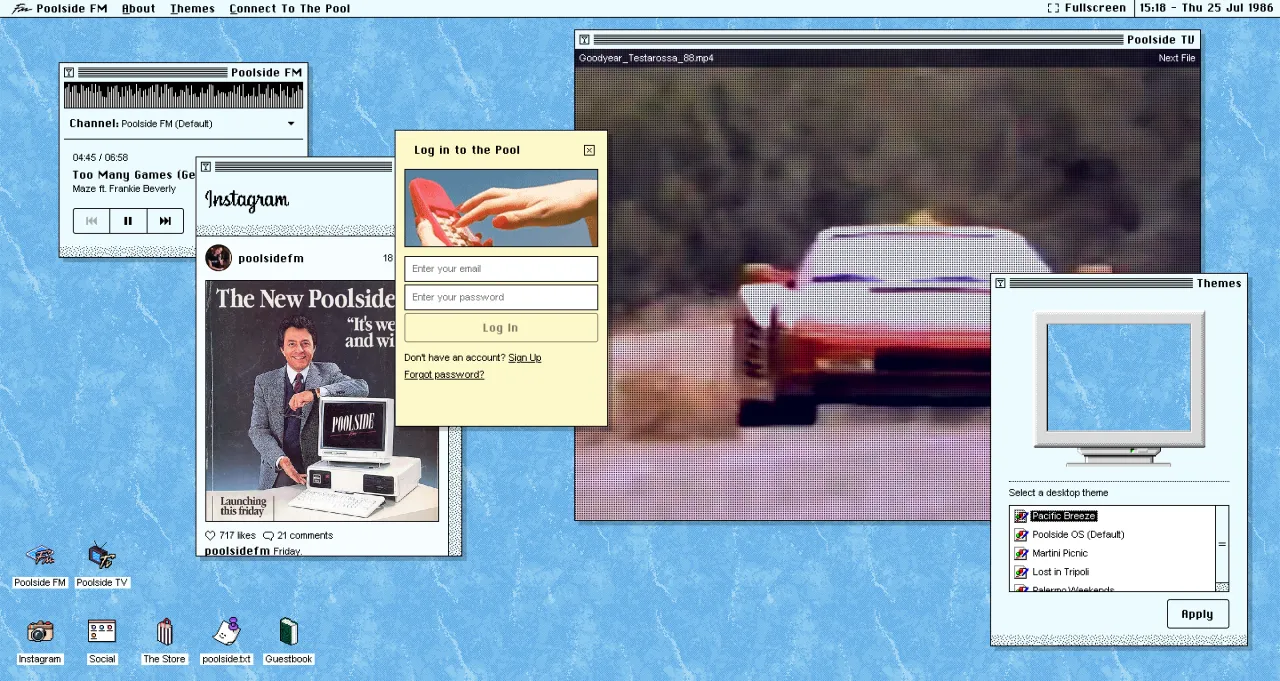Open the Themes menu
Viewport: 1280px width, 681px height.
click(x=192, y=8)
